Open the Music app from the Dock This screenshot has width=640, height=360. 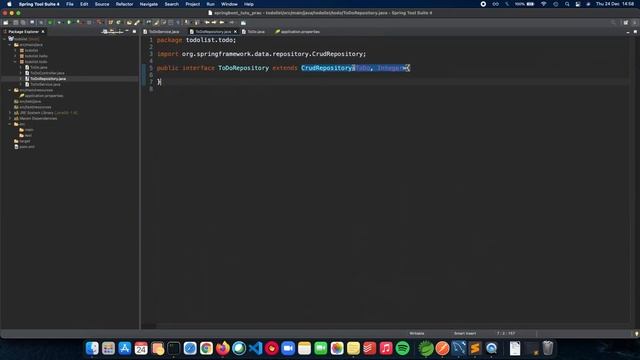tap(386, 348)
